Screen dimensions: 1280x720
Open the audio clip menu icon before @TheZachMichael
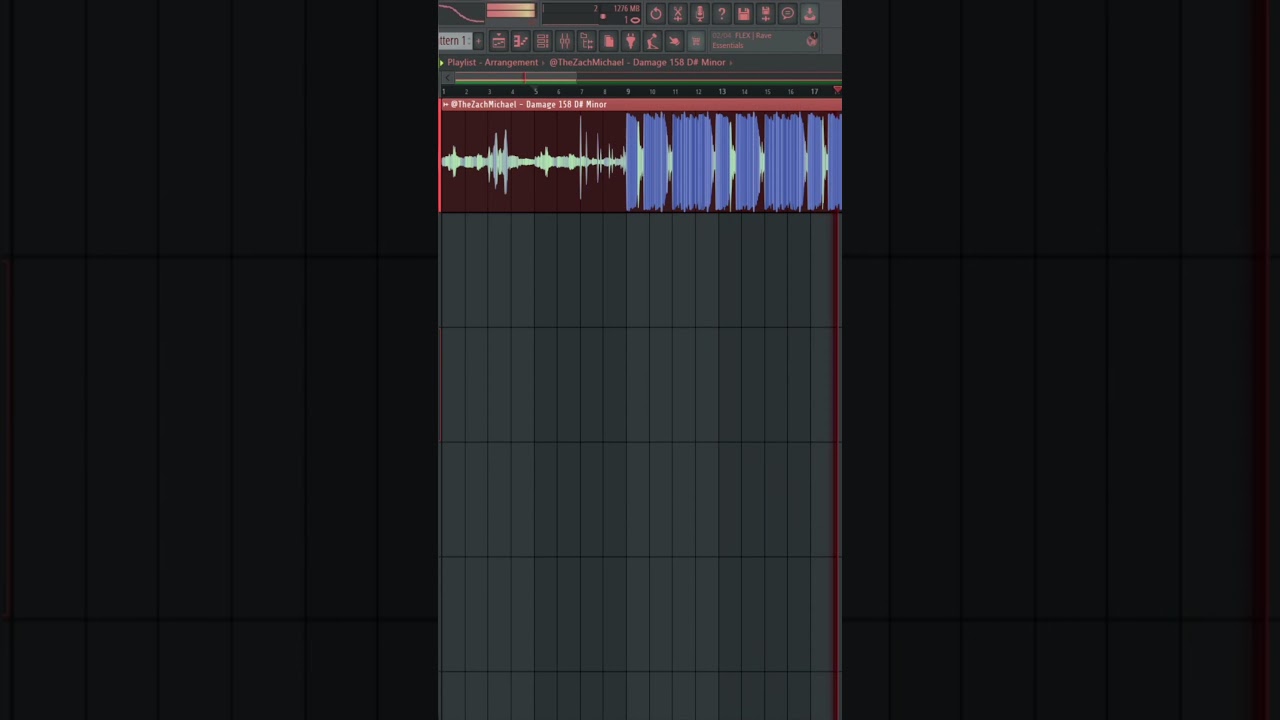tap(445, 104)
